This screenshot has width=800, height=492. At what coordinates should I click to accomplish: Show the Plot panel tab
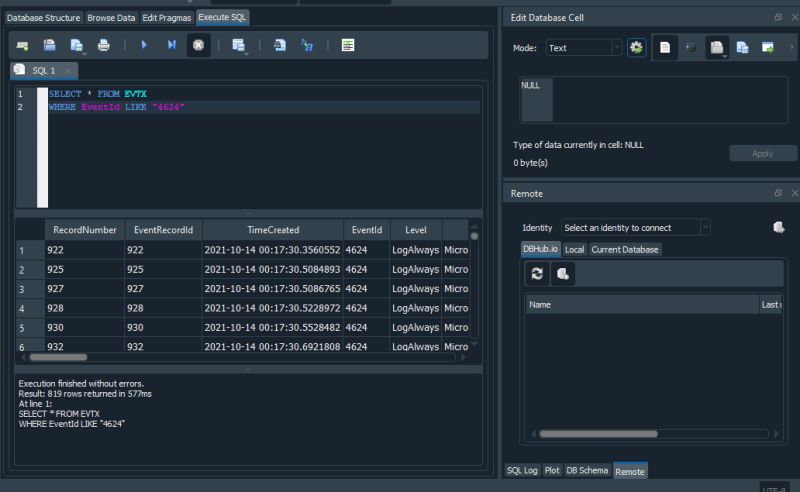552,471
